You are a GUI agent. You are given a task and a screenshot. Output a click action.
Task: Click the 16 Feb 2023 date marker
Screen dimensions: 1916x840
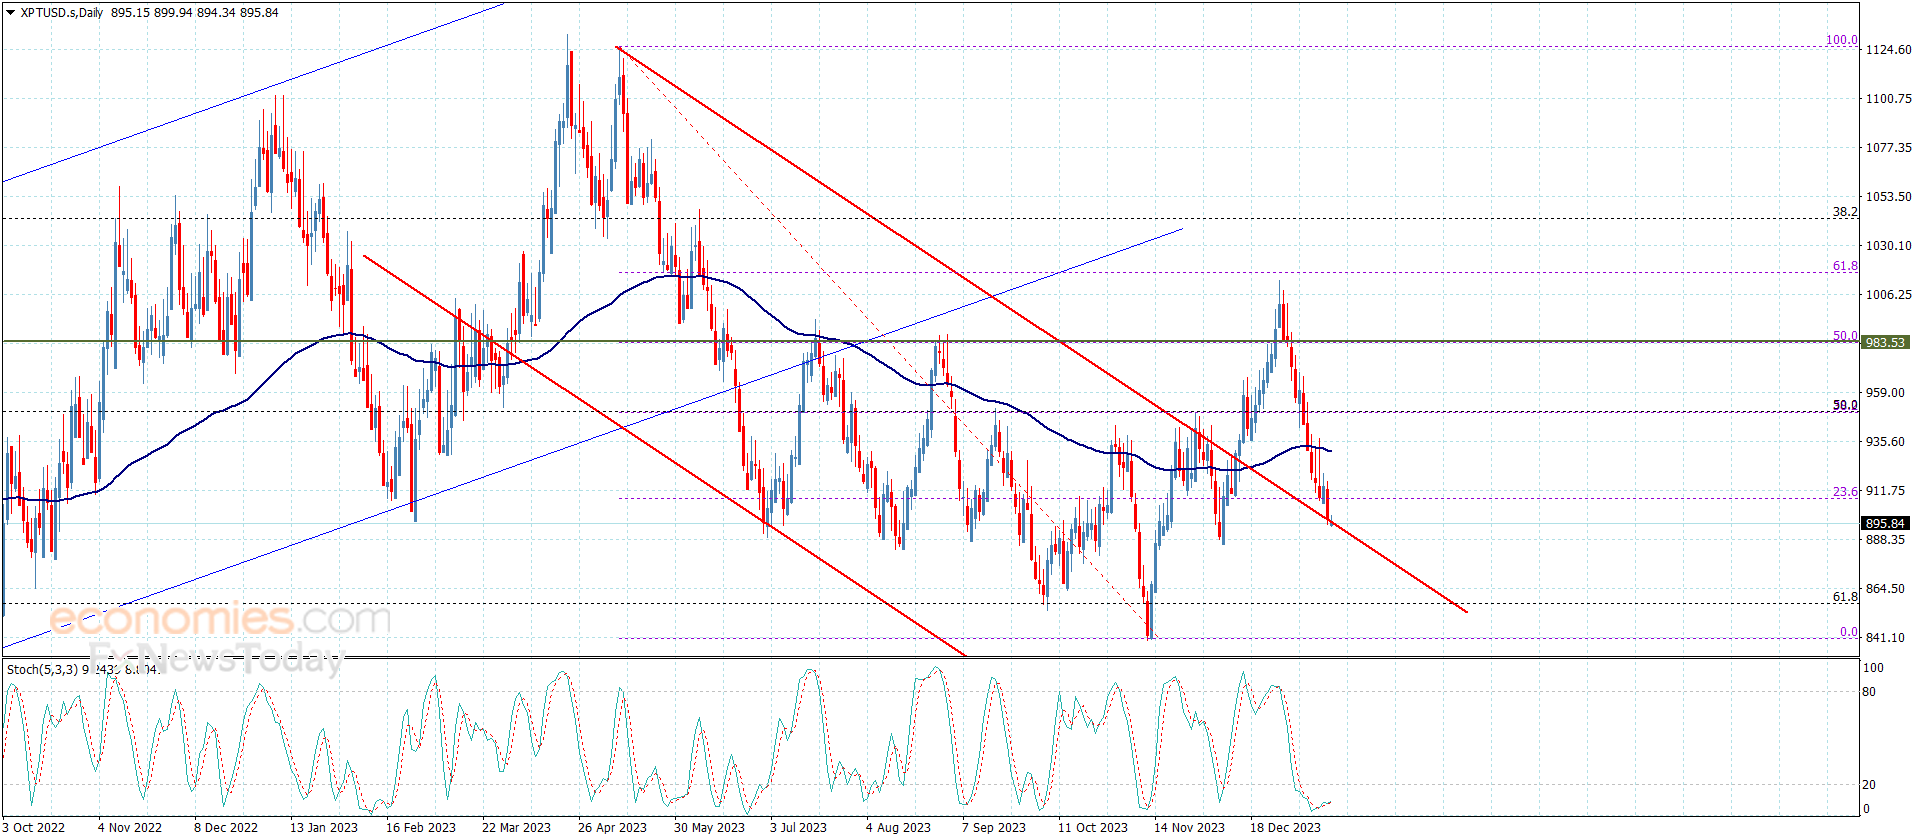pyautogui.click(x=420, y=827)
